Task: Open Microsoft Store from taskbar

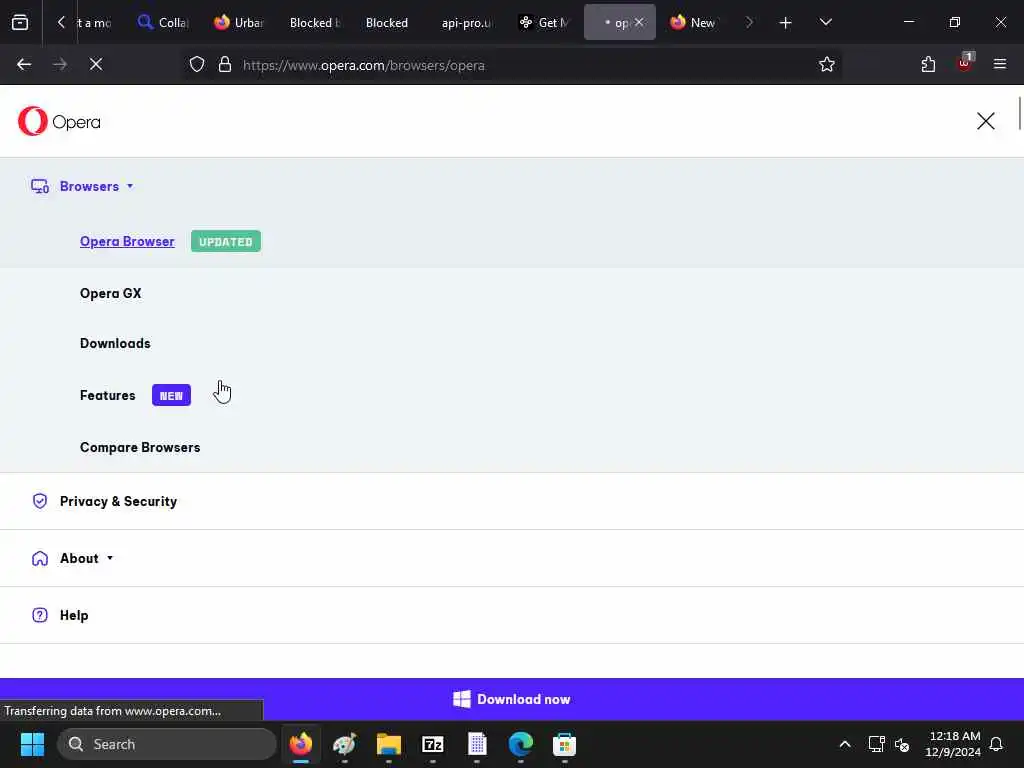Action: click(564, 744)
